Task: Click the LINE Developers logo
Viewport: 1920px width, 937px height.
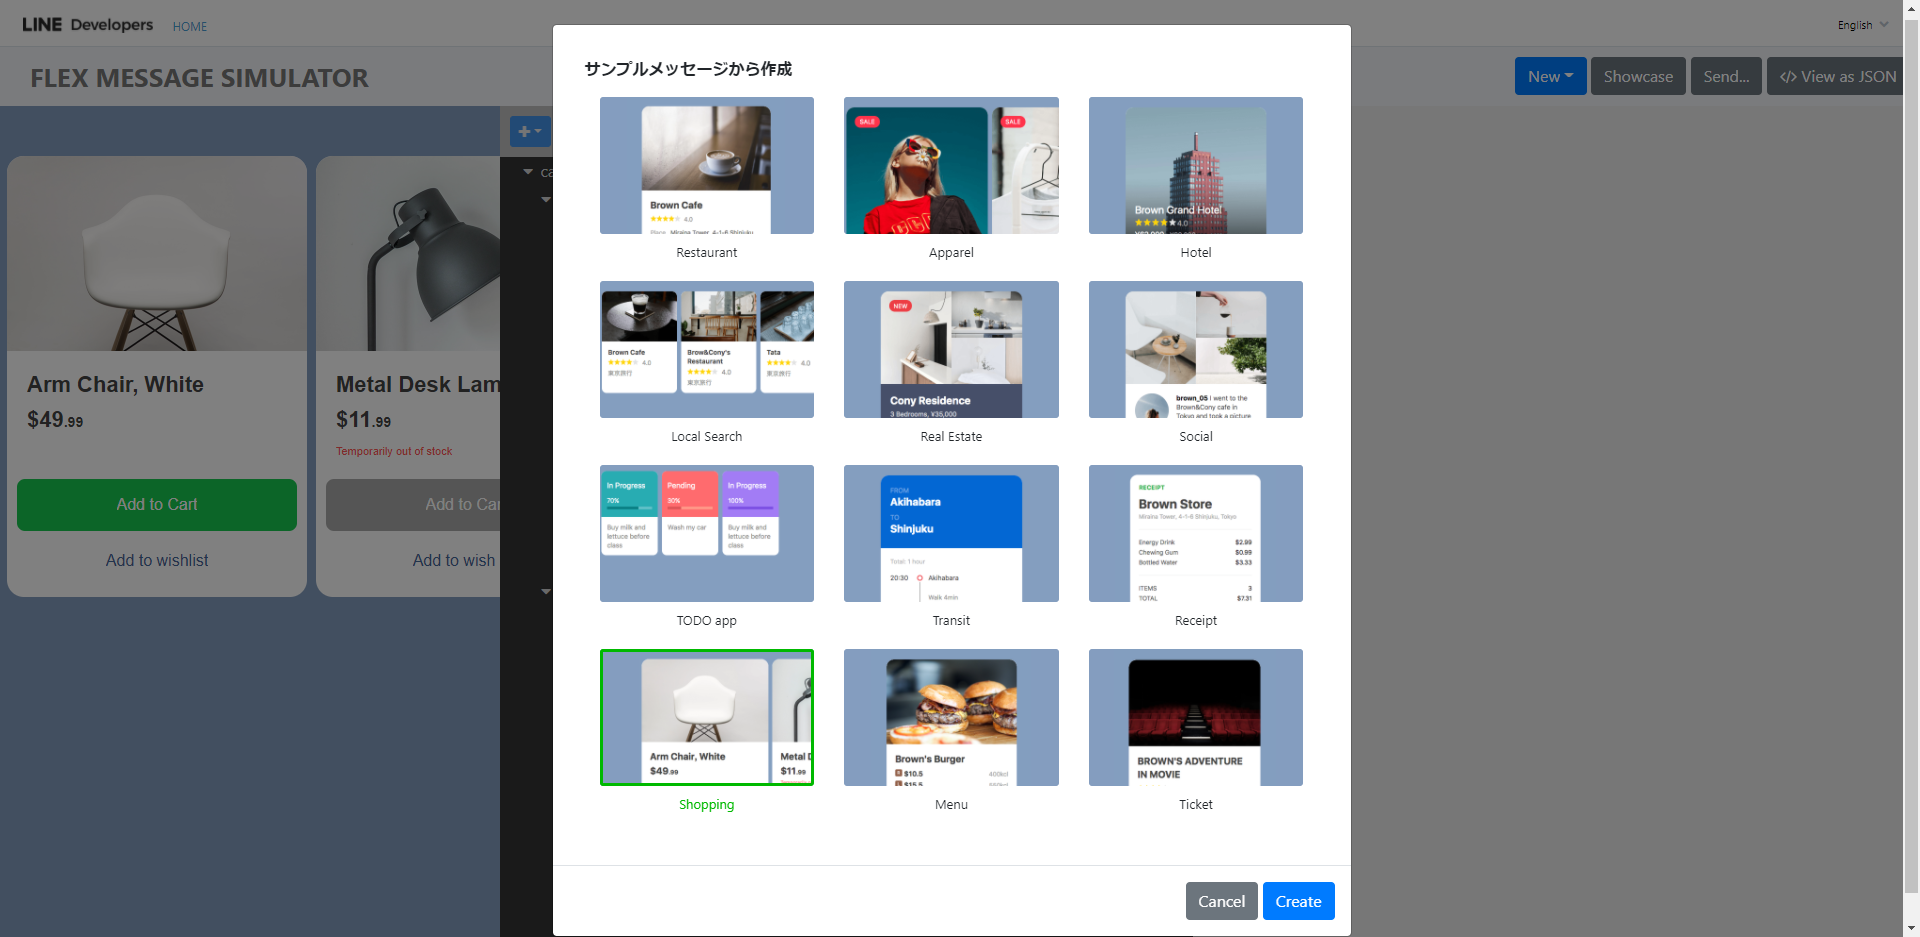Action: (x=87, y=25)
